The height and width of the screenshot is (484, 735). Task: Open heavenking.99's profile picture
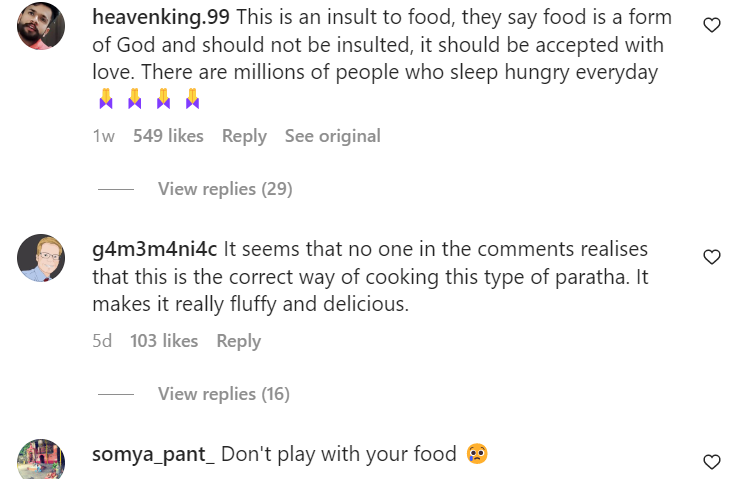[42, 26]
